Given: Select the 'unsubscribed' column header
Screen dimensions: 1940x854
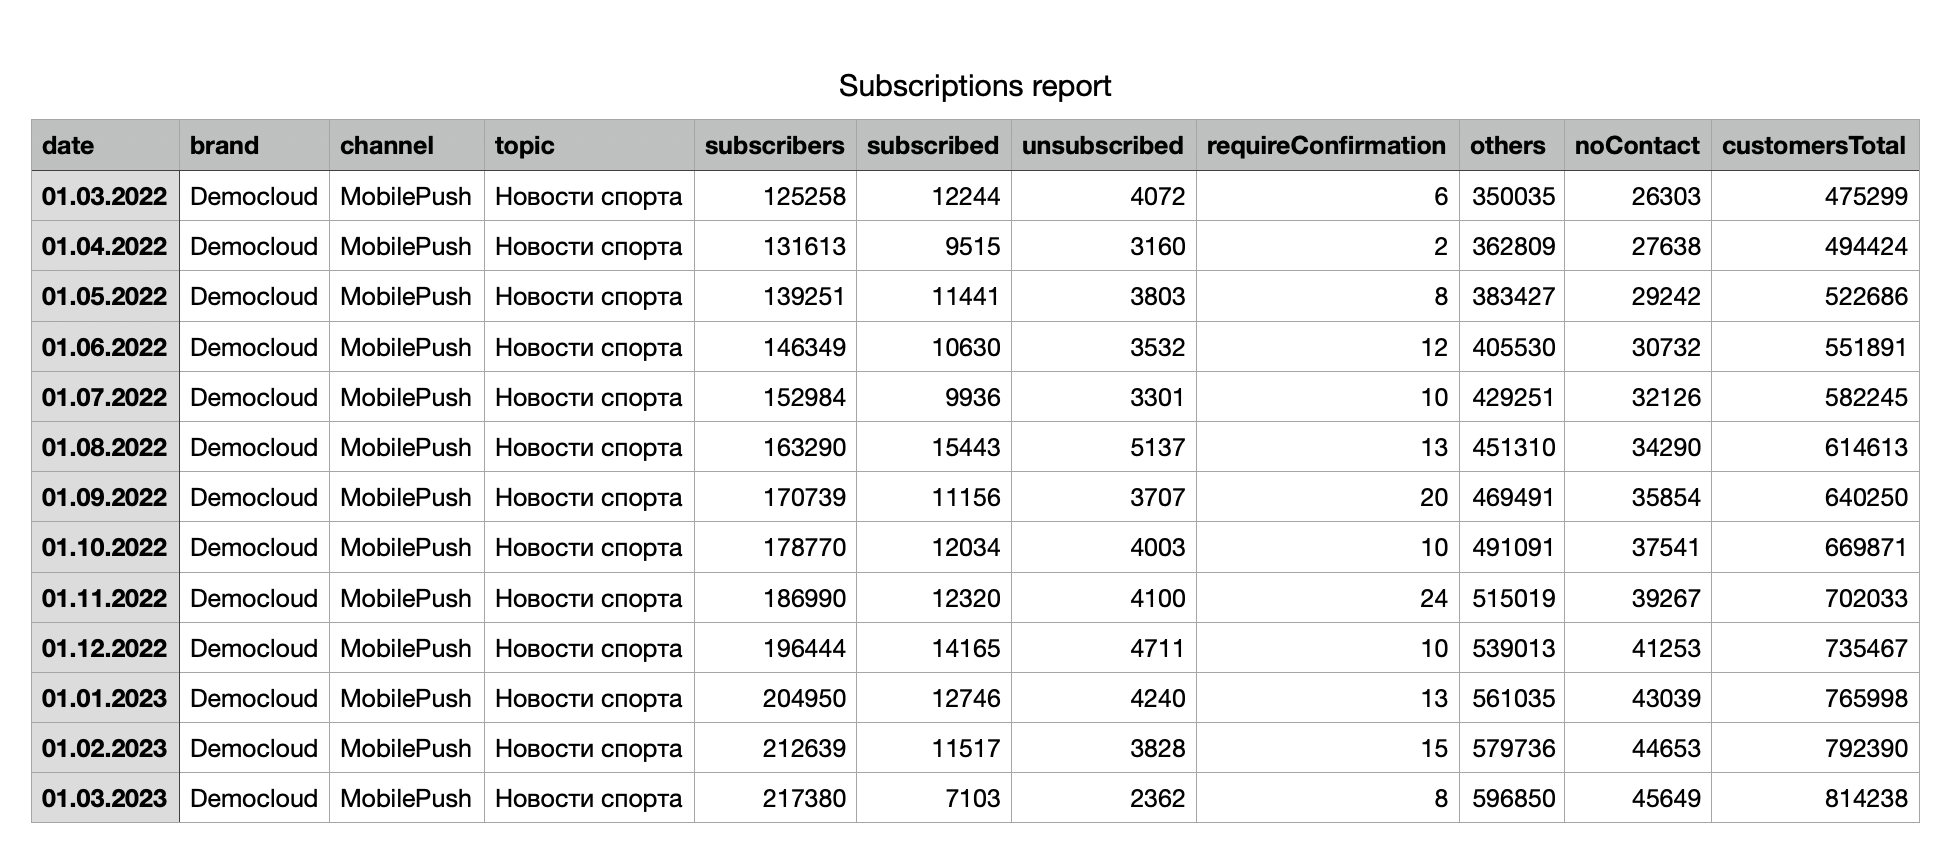Looking at the screenshot, I should coord(1103,145).
